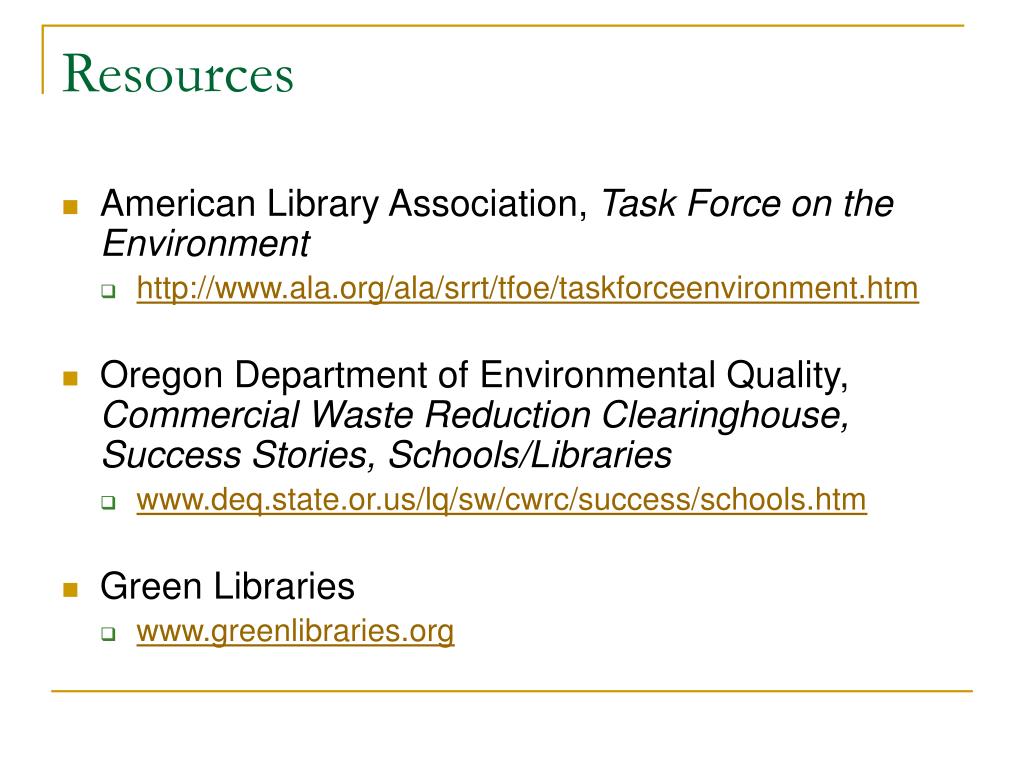Click gold square bullet beside Oregon Department

point(71,378)
